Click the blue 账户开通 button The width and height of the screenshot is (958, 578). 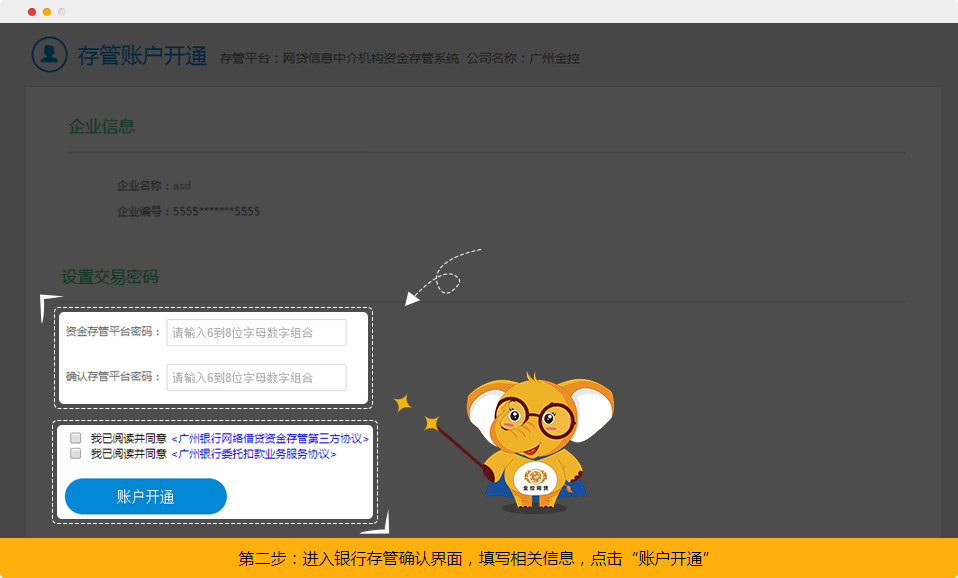click(x=146, y=497)
